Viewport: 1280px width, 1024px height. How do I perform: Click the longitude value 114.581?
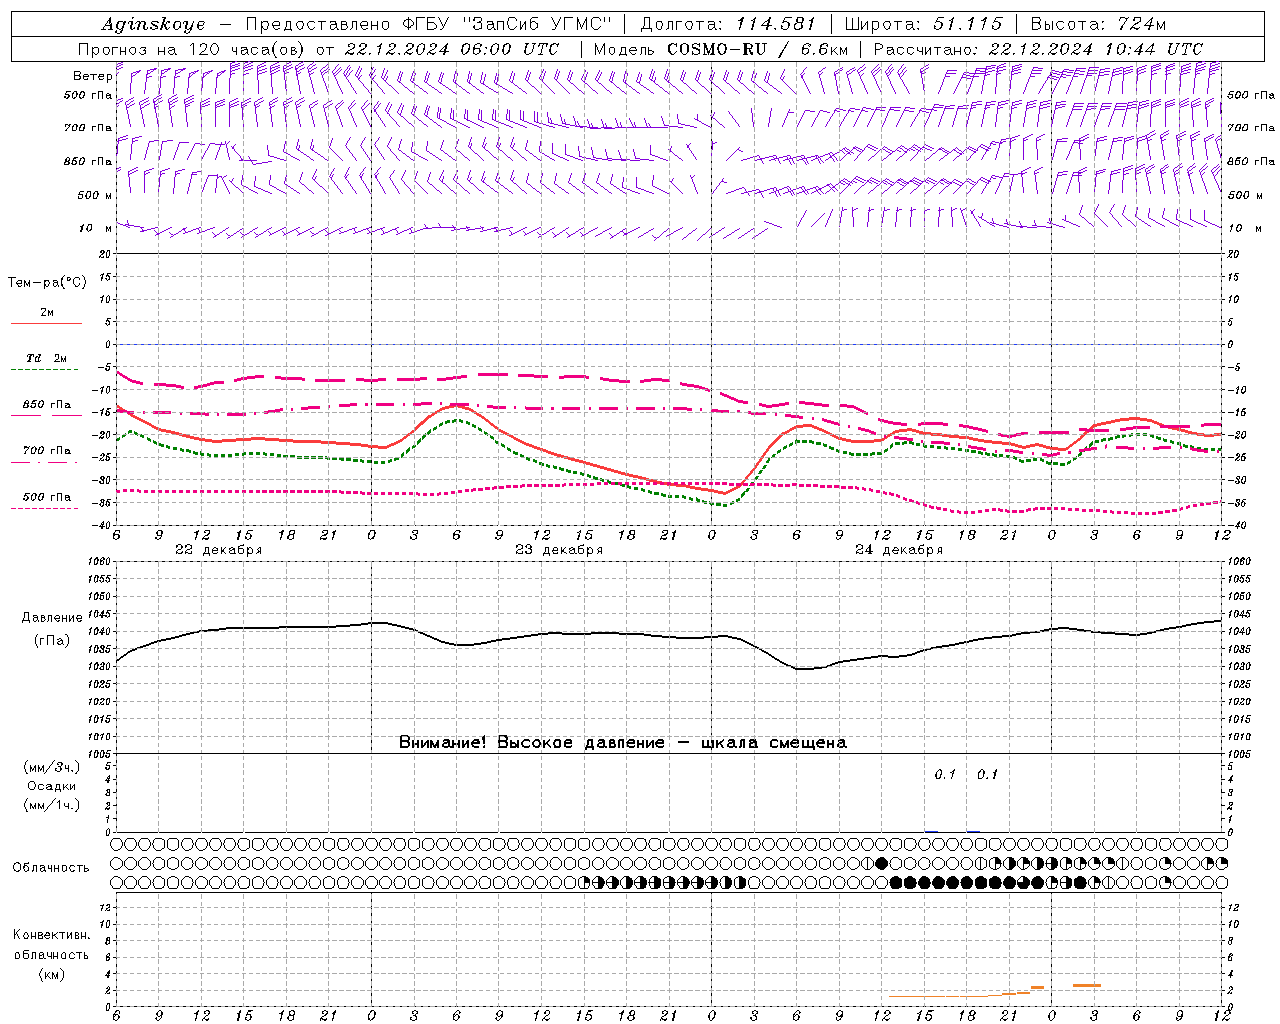(775, 24)
